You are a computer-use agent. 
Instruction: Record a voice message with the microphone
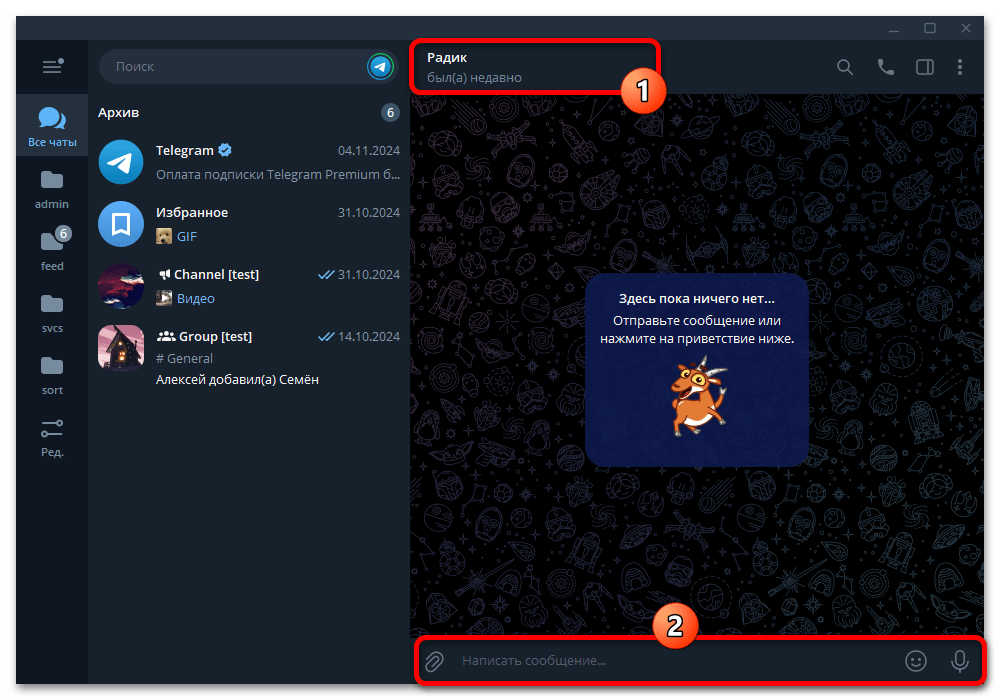pyautogui.click(x=959, y=661)
